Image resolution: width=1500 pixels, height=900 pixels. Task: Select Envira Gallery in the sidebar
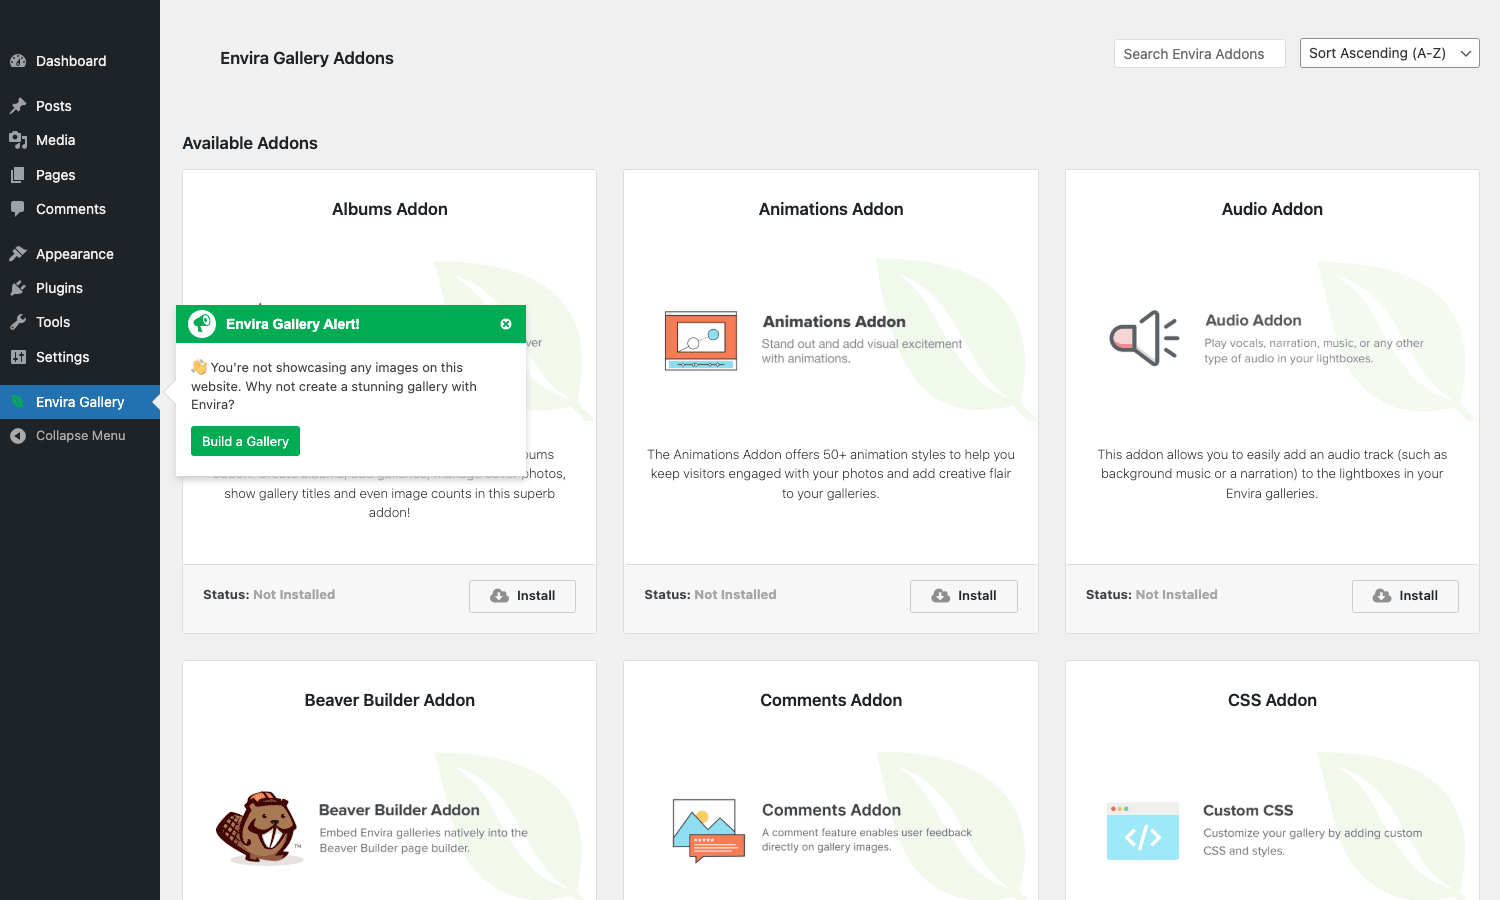(80, 402)
